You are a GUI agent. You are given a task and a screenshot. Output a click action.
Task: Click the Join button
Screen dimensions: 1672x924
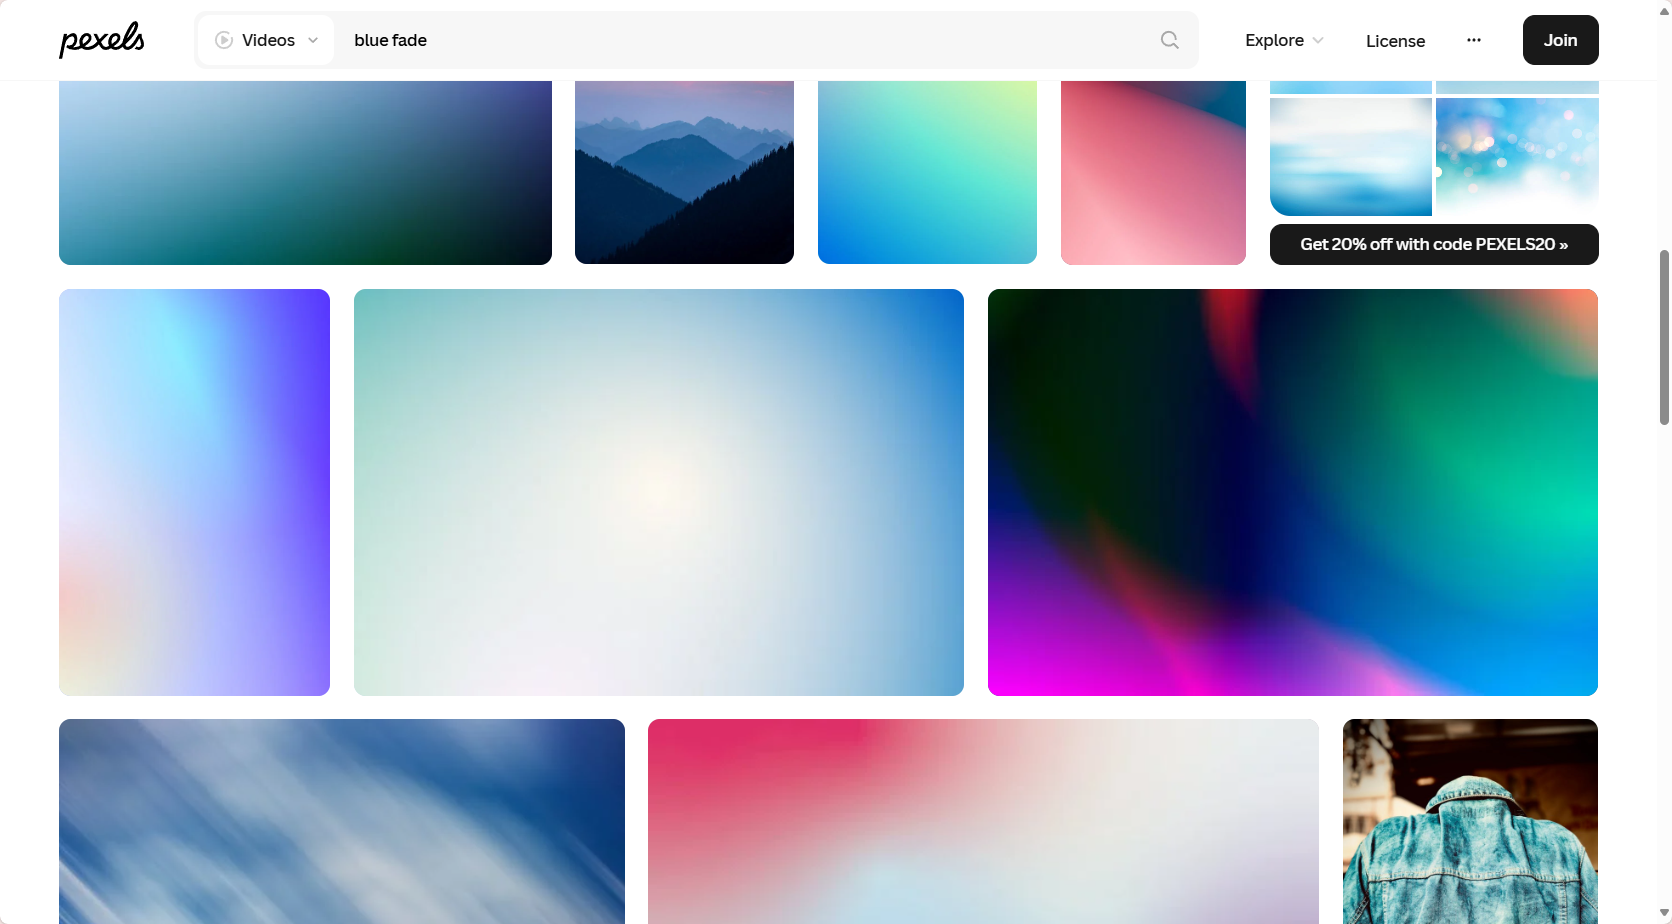(x=1559, y=40)
